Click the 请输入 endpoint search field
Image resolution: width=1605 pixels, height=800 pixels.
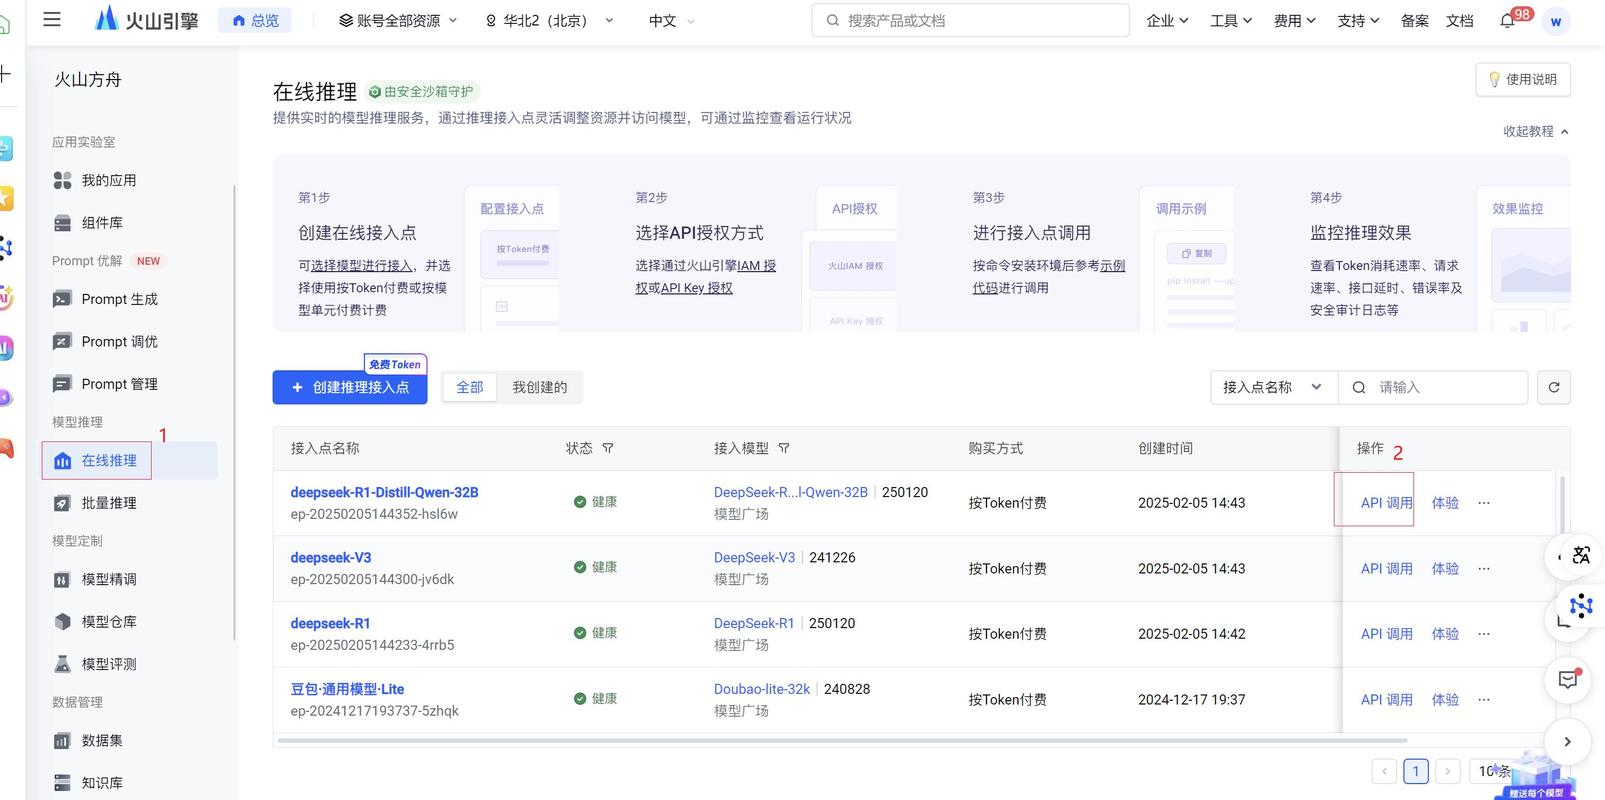1433,387
